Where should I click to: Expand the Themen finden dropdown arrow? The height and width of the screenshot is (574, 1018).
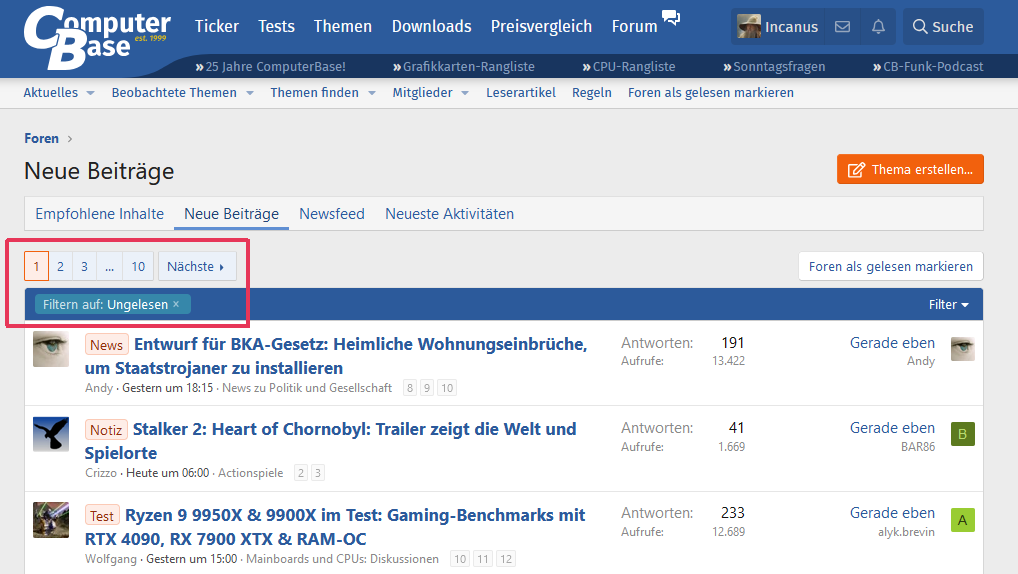coord(371,94)
